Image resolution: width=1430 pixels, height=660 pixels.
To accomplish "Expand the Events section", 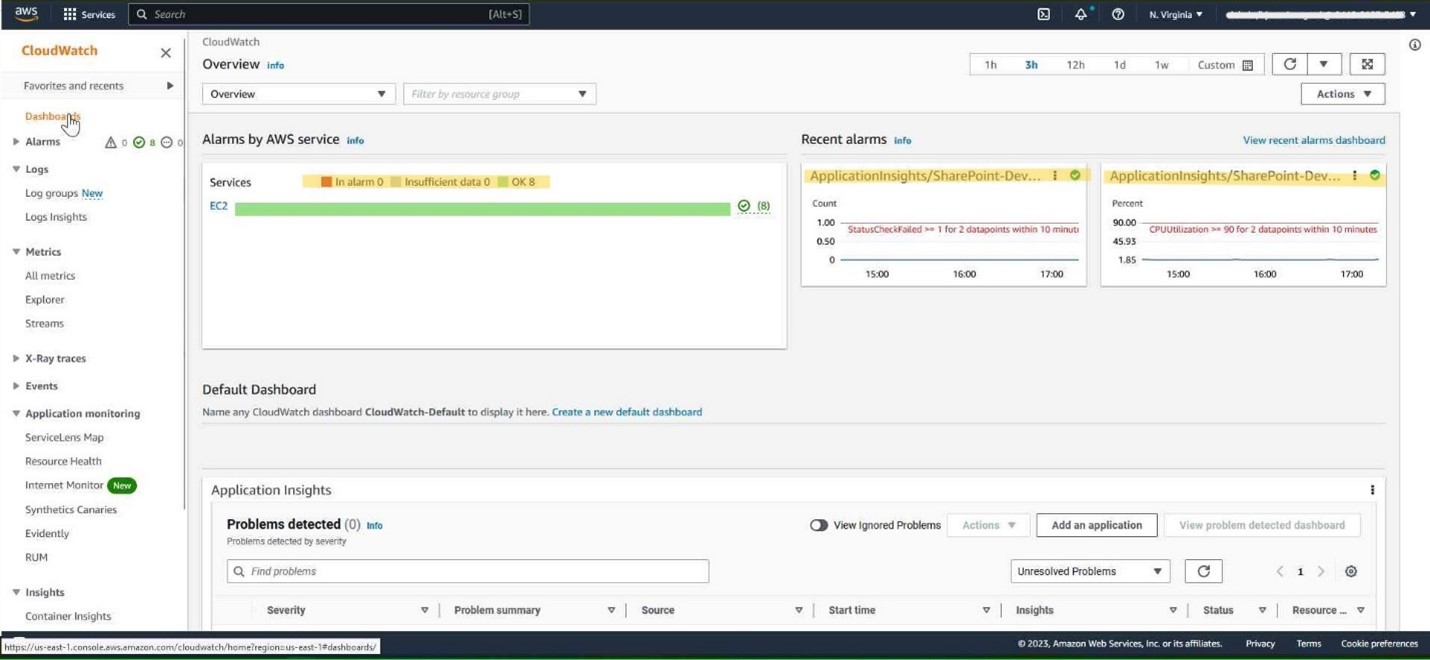I will point(16,386).
